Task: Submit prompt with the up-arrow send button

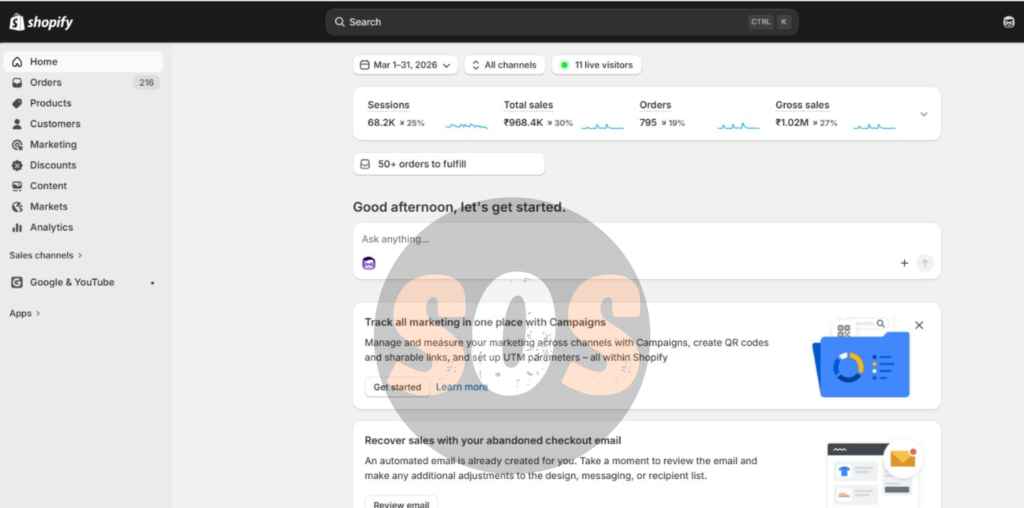Action: (925, 263)
